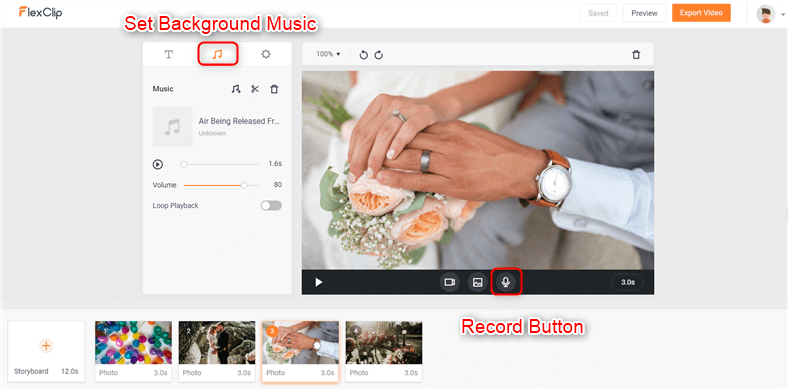Click the 'Air Being Released Fr...' track title
This screenshot has width=788, height=390.
click(x=239, y=121)
